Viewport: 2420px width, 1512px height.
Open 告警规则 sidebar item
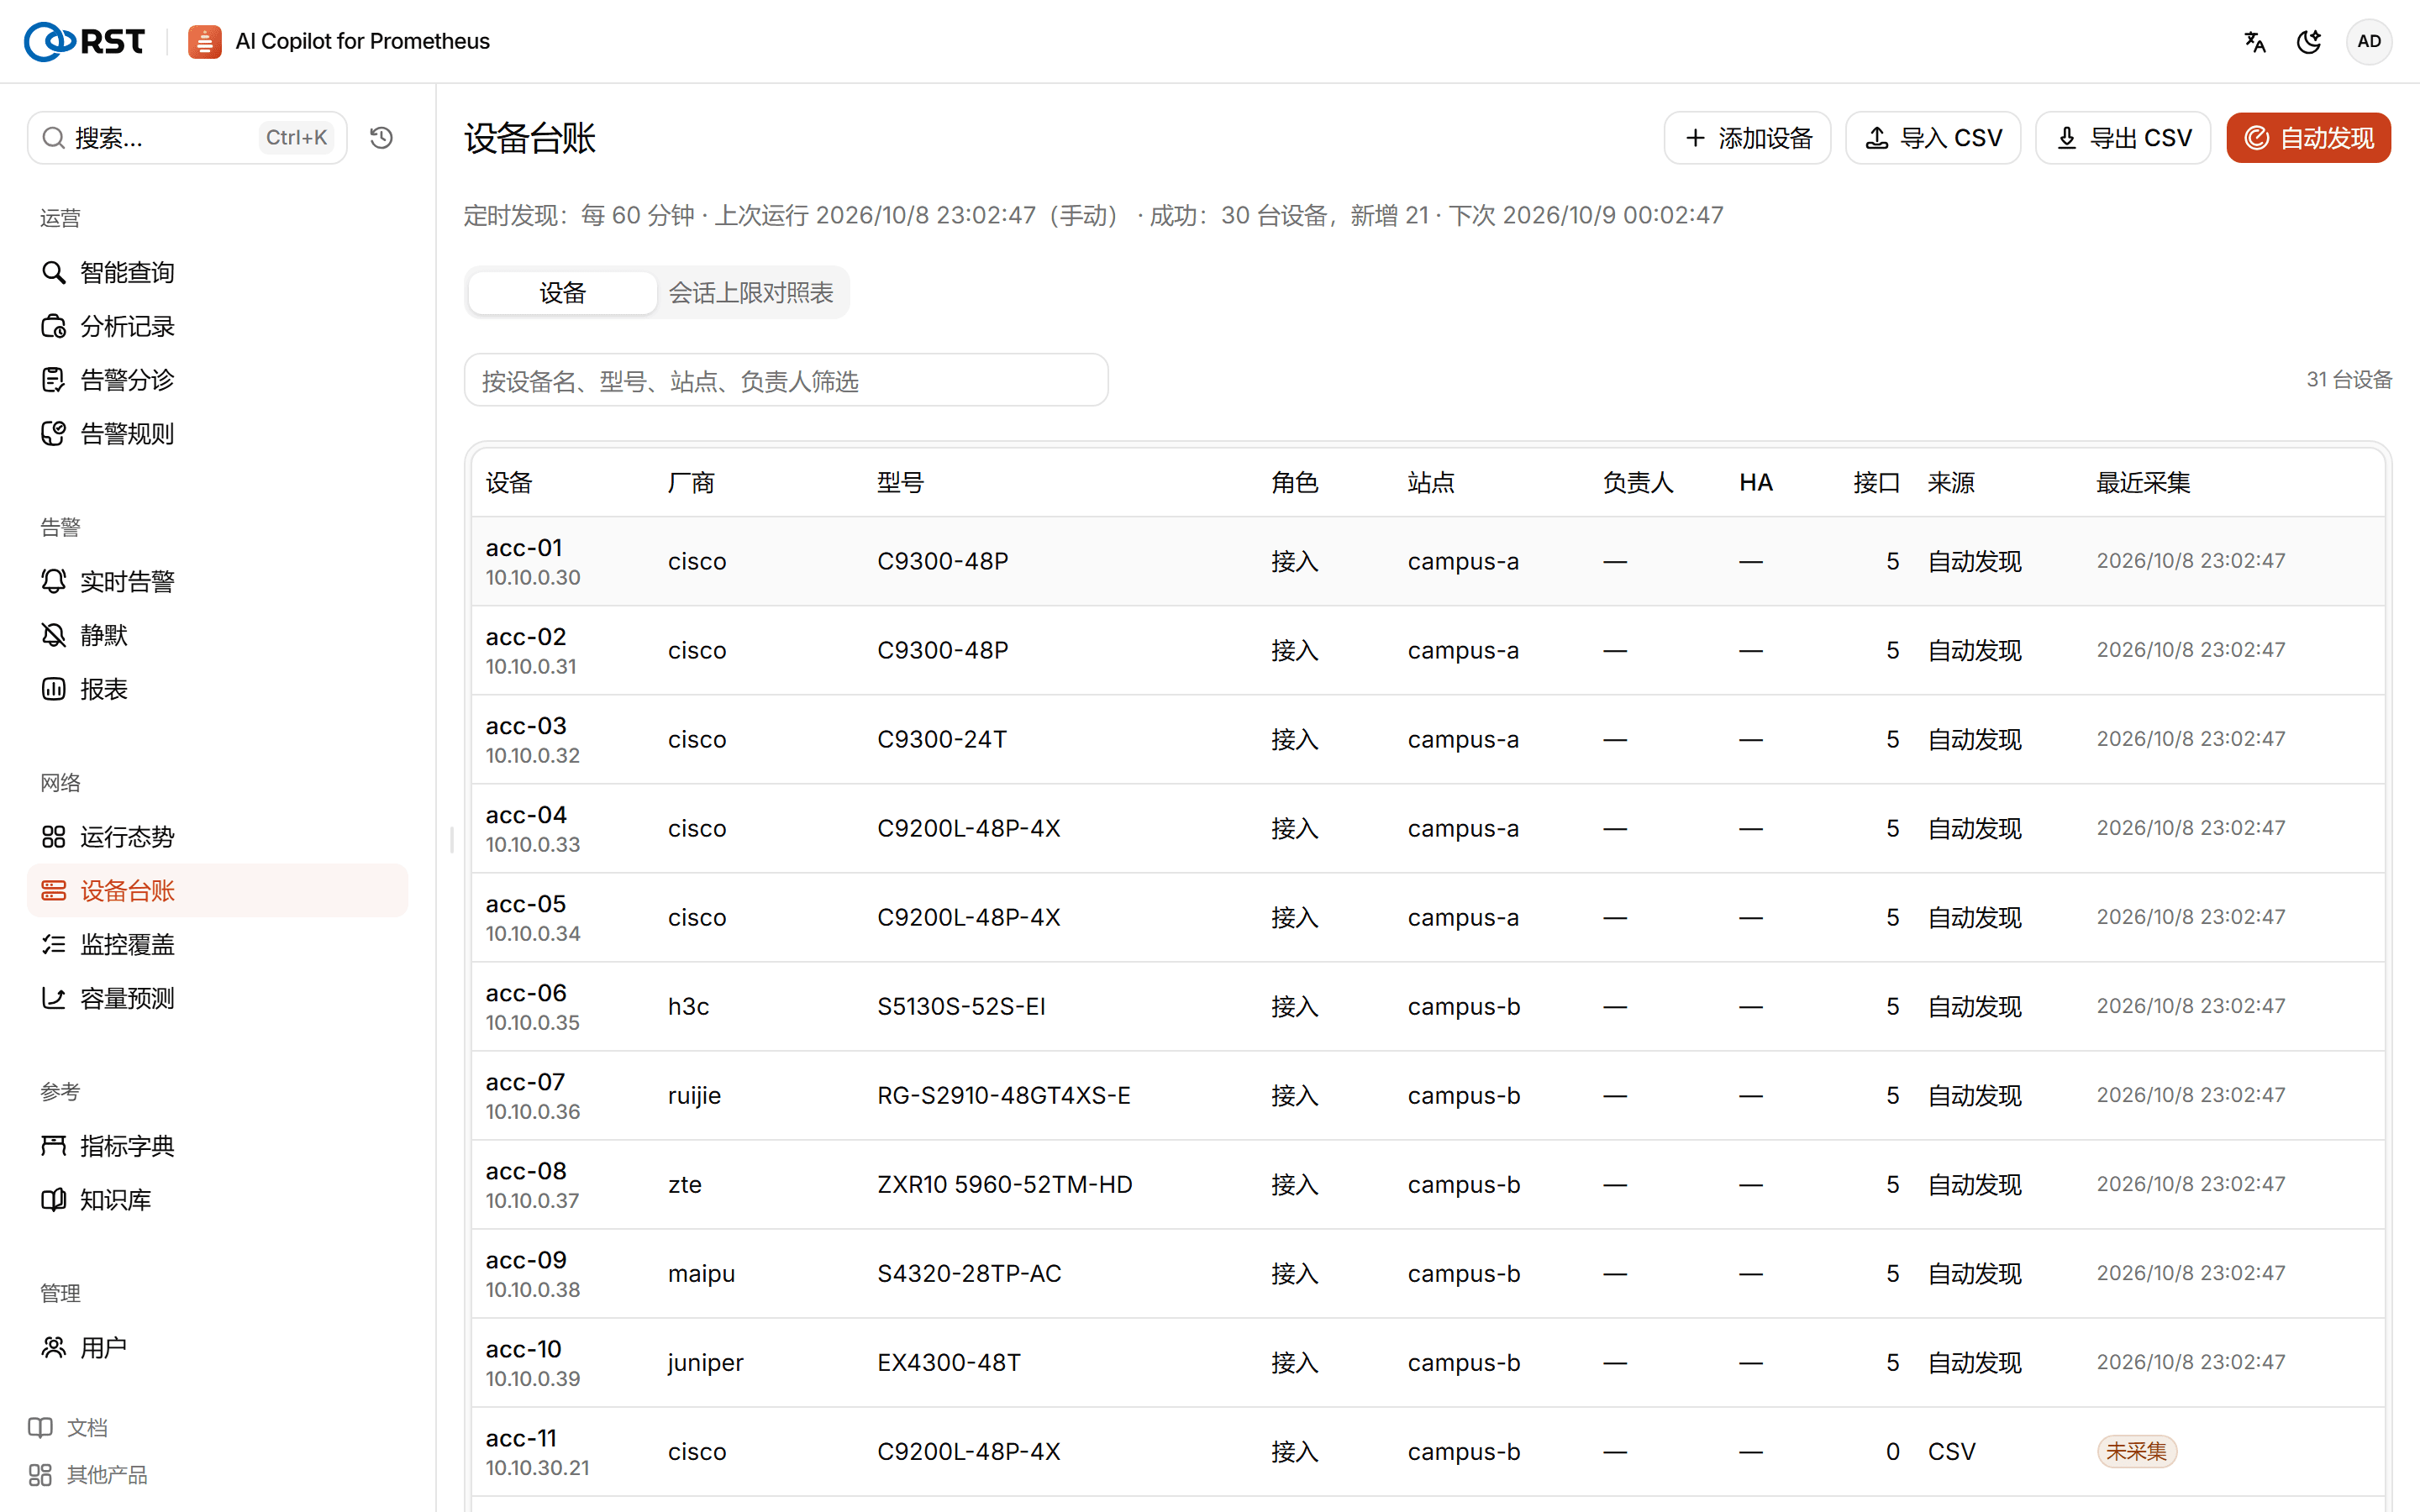(218, 434)
